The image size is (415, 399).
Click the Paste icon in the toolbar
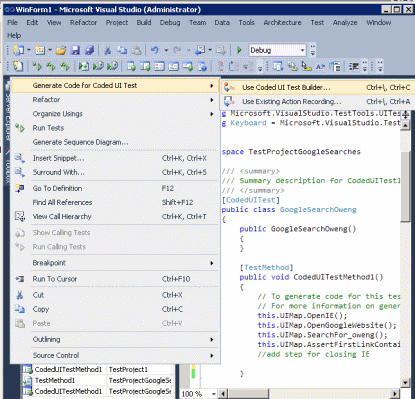[x=136, y=51]
